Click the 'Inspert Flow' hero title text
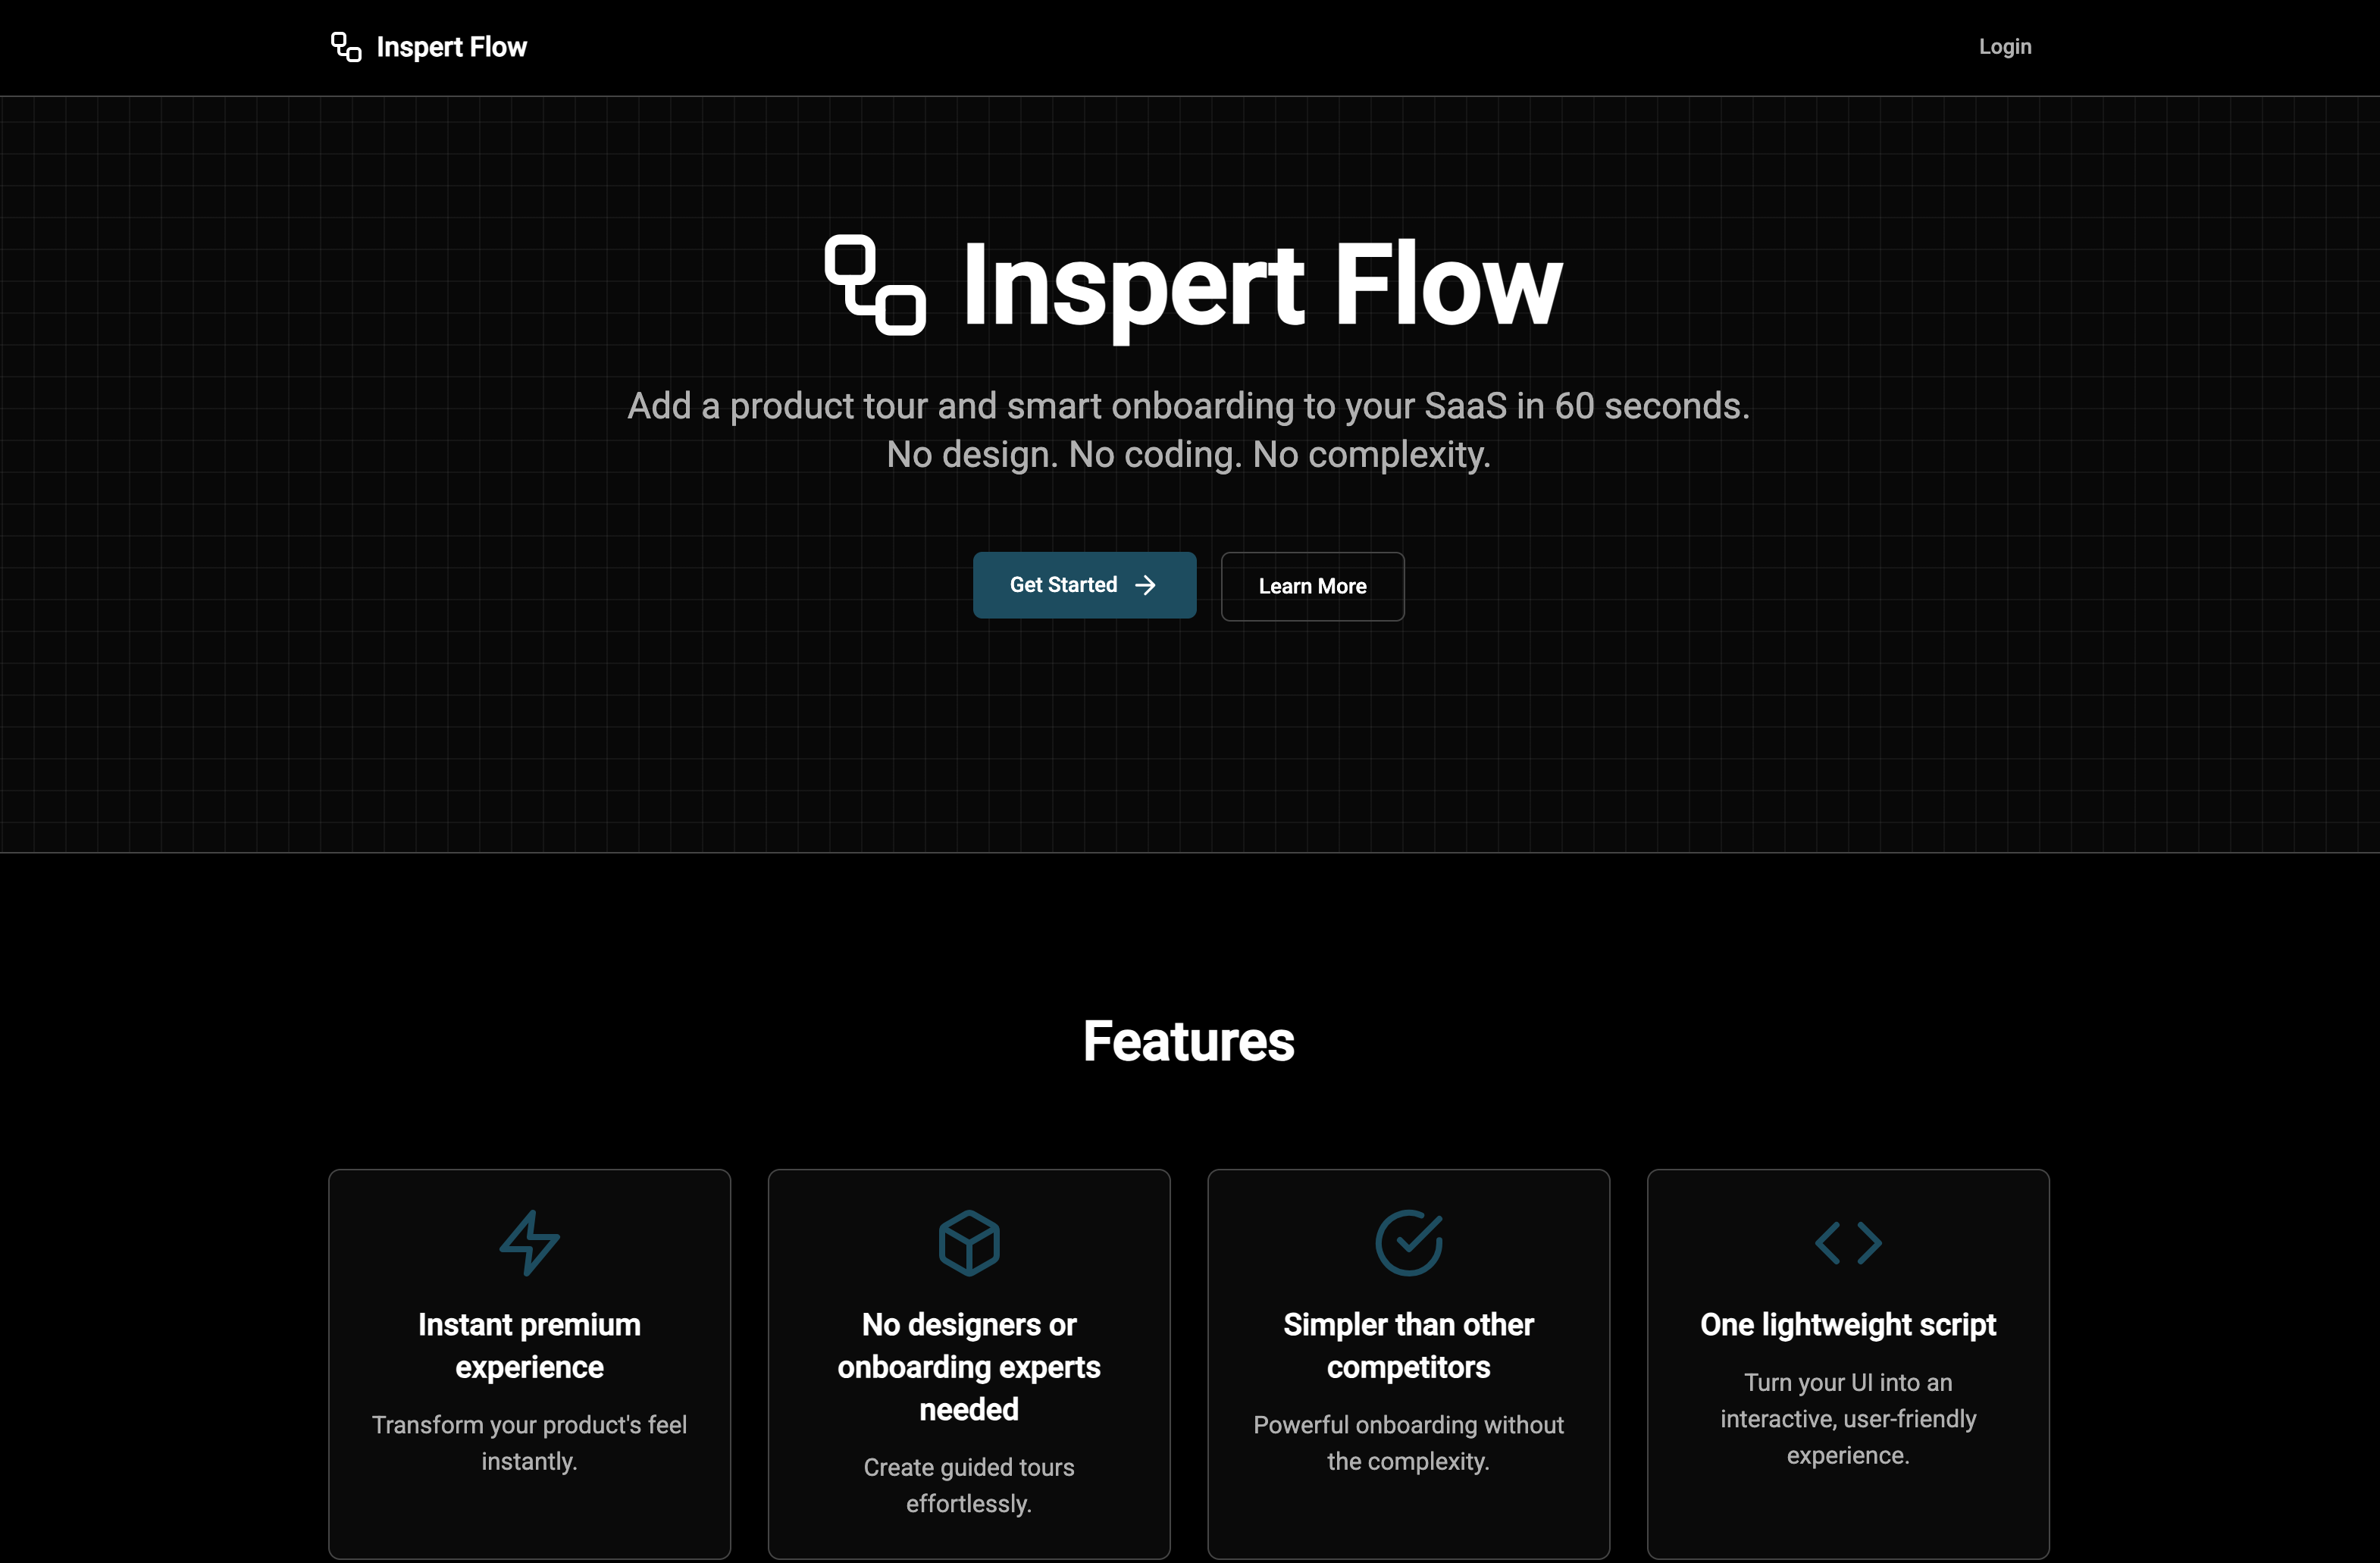The height and width of the screenshot is (1563, 2380). tap(1260, 285)
